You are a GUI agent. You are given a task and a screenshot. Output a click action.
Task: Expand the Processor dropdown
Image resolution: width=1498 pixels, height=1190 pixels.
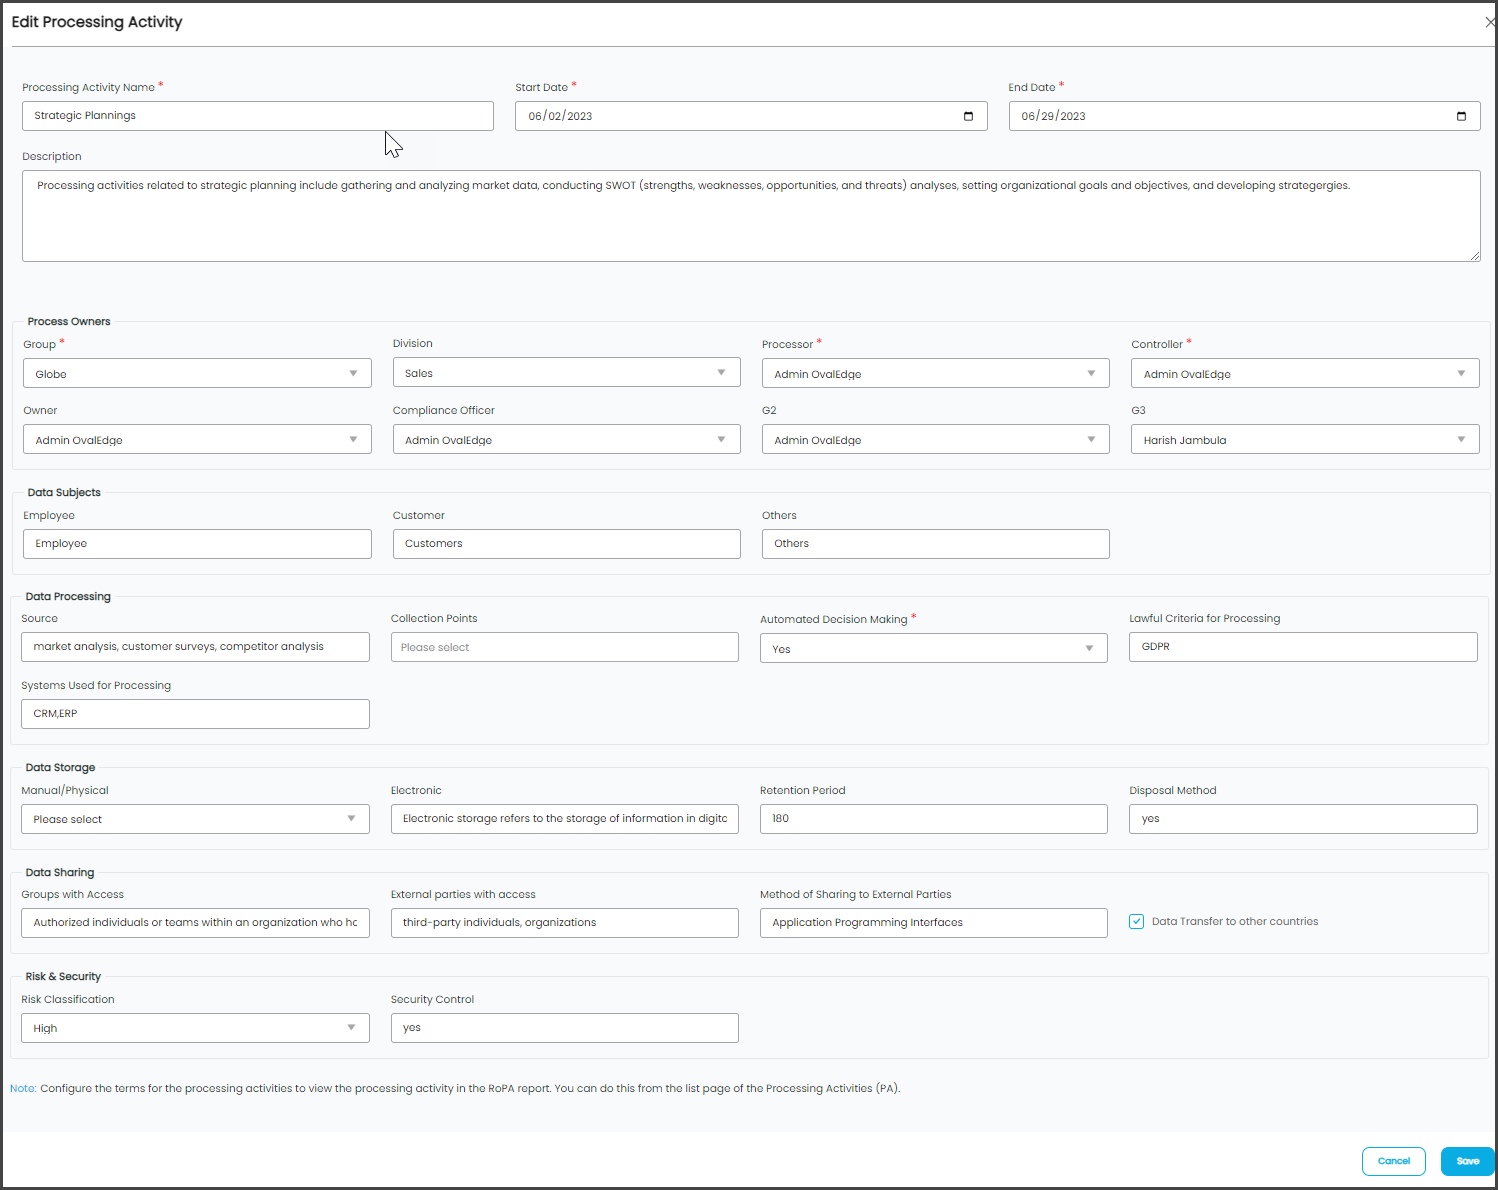[x=935, y=373]
